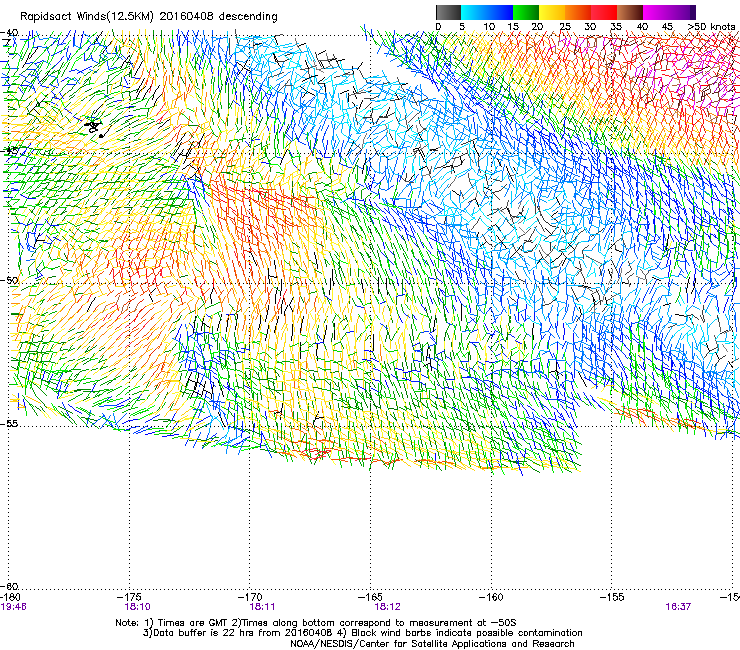Click the NOAA/NESDIS credit line
Screen dimensions: 740x650
432,644
